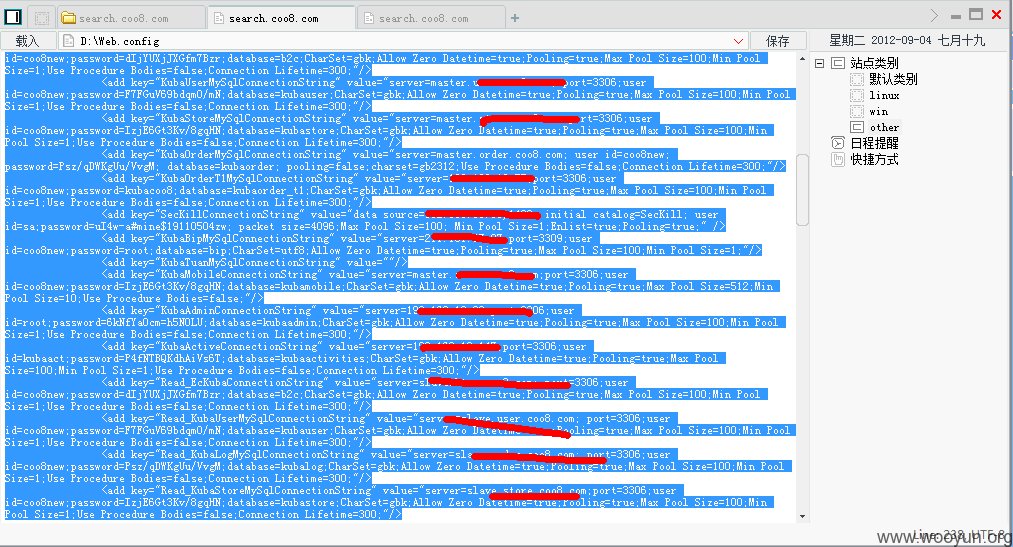Click the 站点类别 category icon

pyautogui.click(x=838, y=63)
